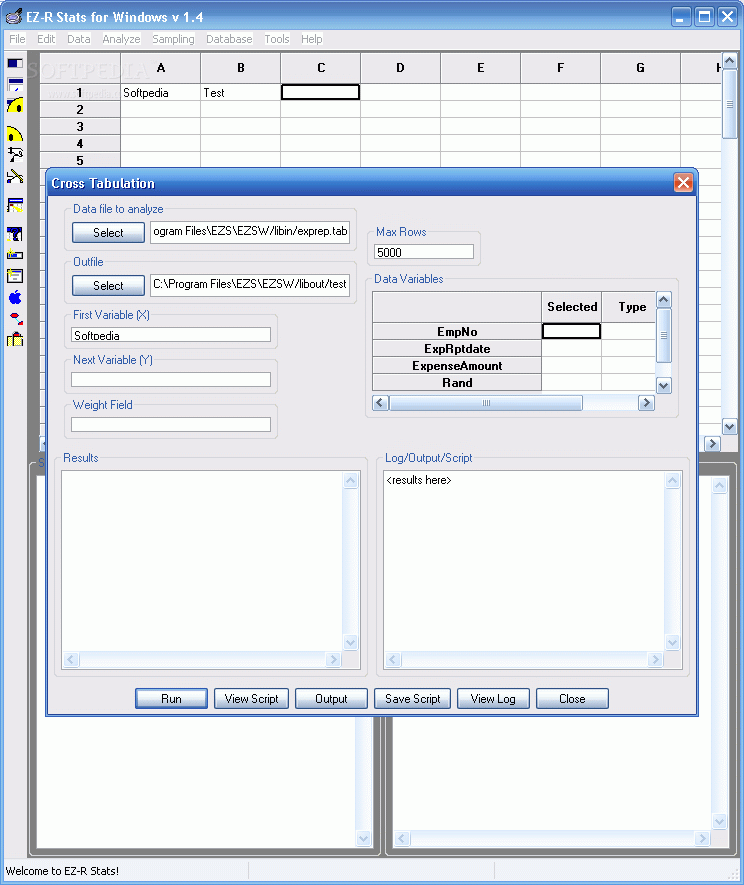Click the Weight Field input box
744x885 pixels.
pyautogui.click(x=171, y=424)
